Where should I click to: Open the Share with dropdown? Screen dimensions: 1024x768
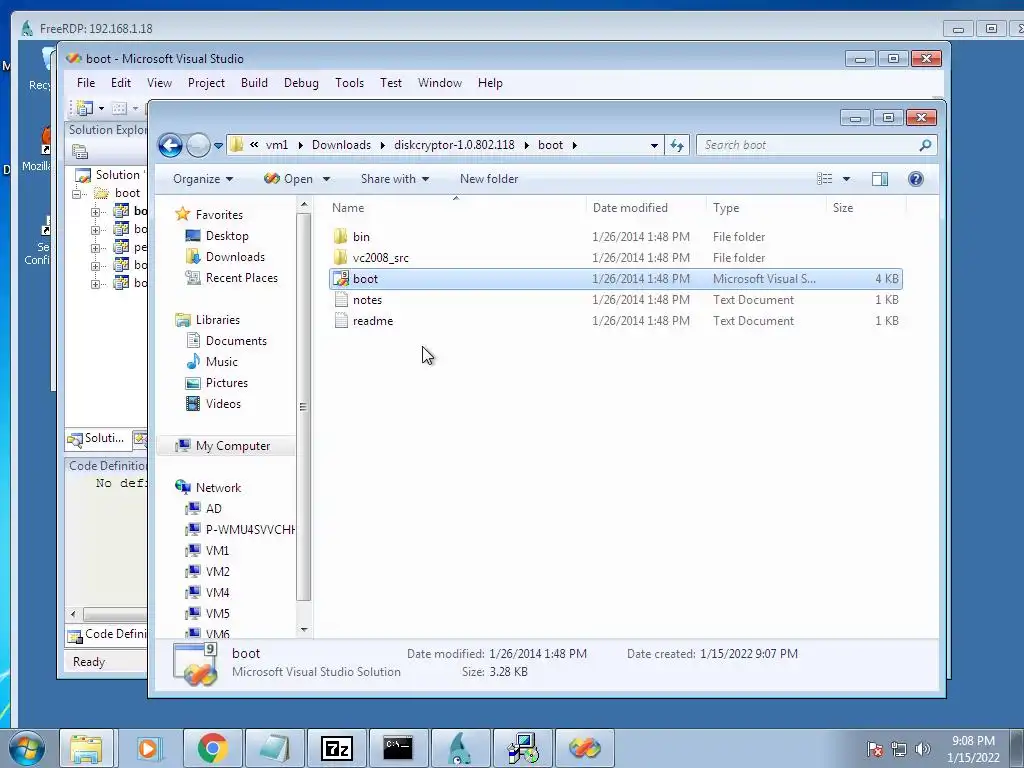pos(394,179)
